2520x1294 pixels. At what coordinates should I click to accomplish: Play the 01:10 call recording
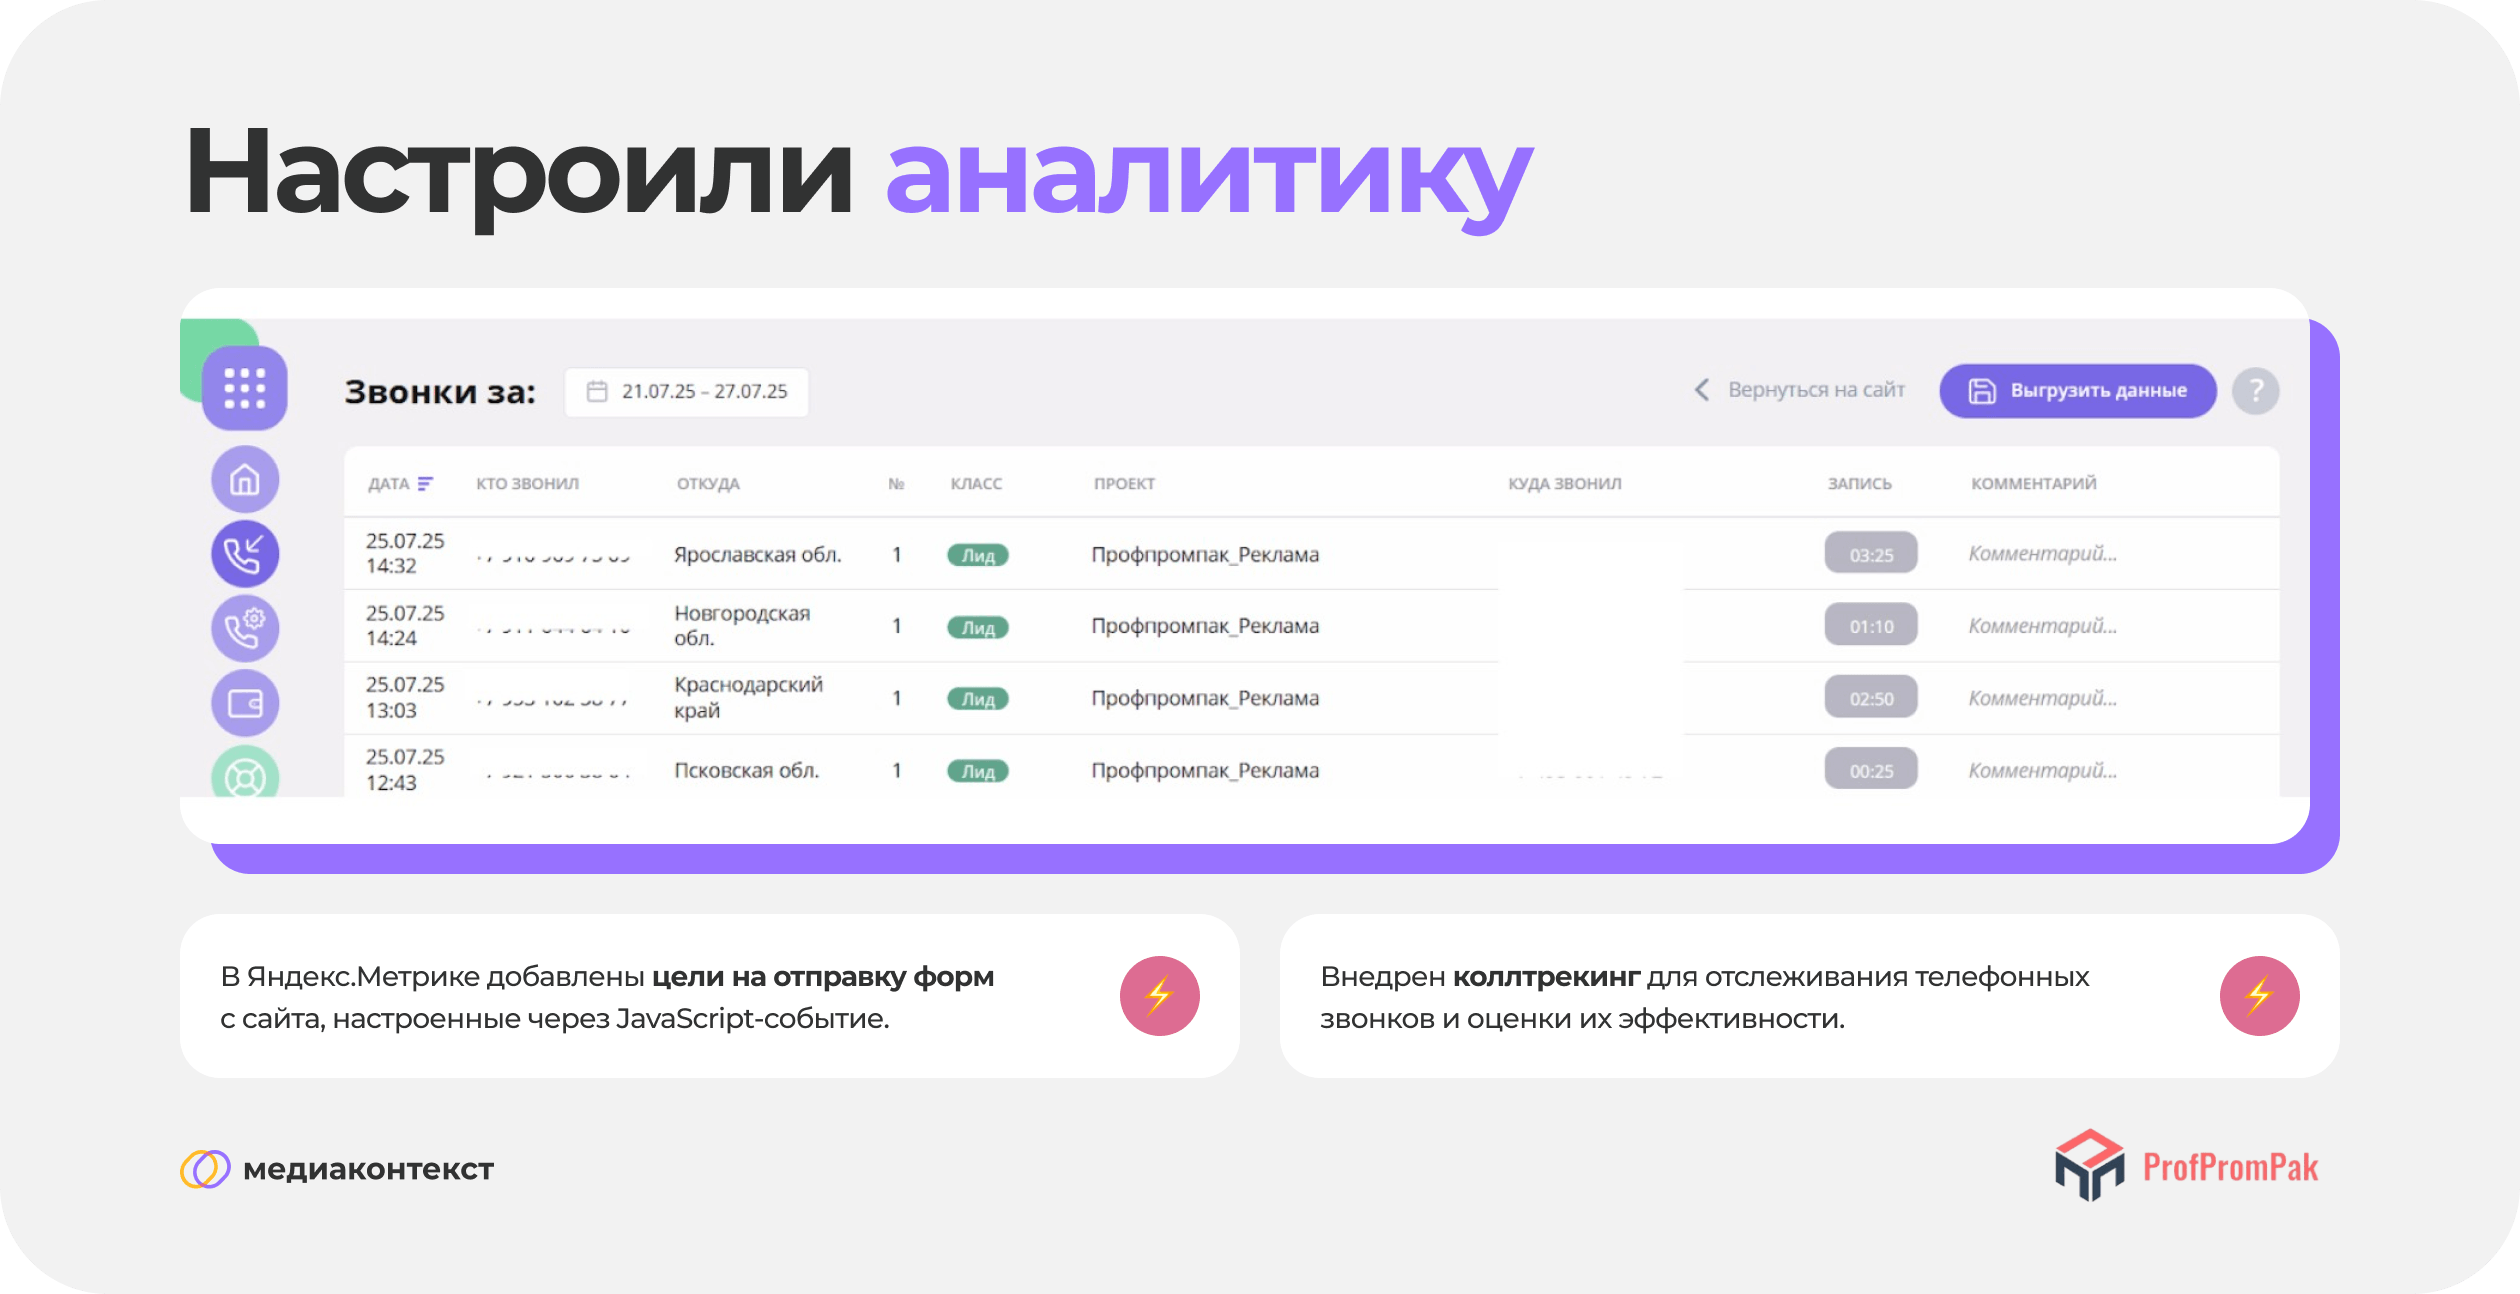point(1870,626)
